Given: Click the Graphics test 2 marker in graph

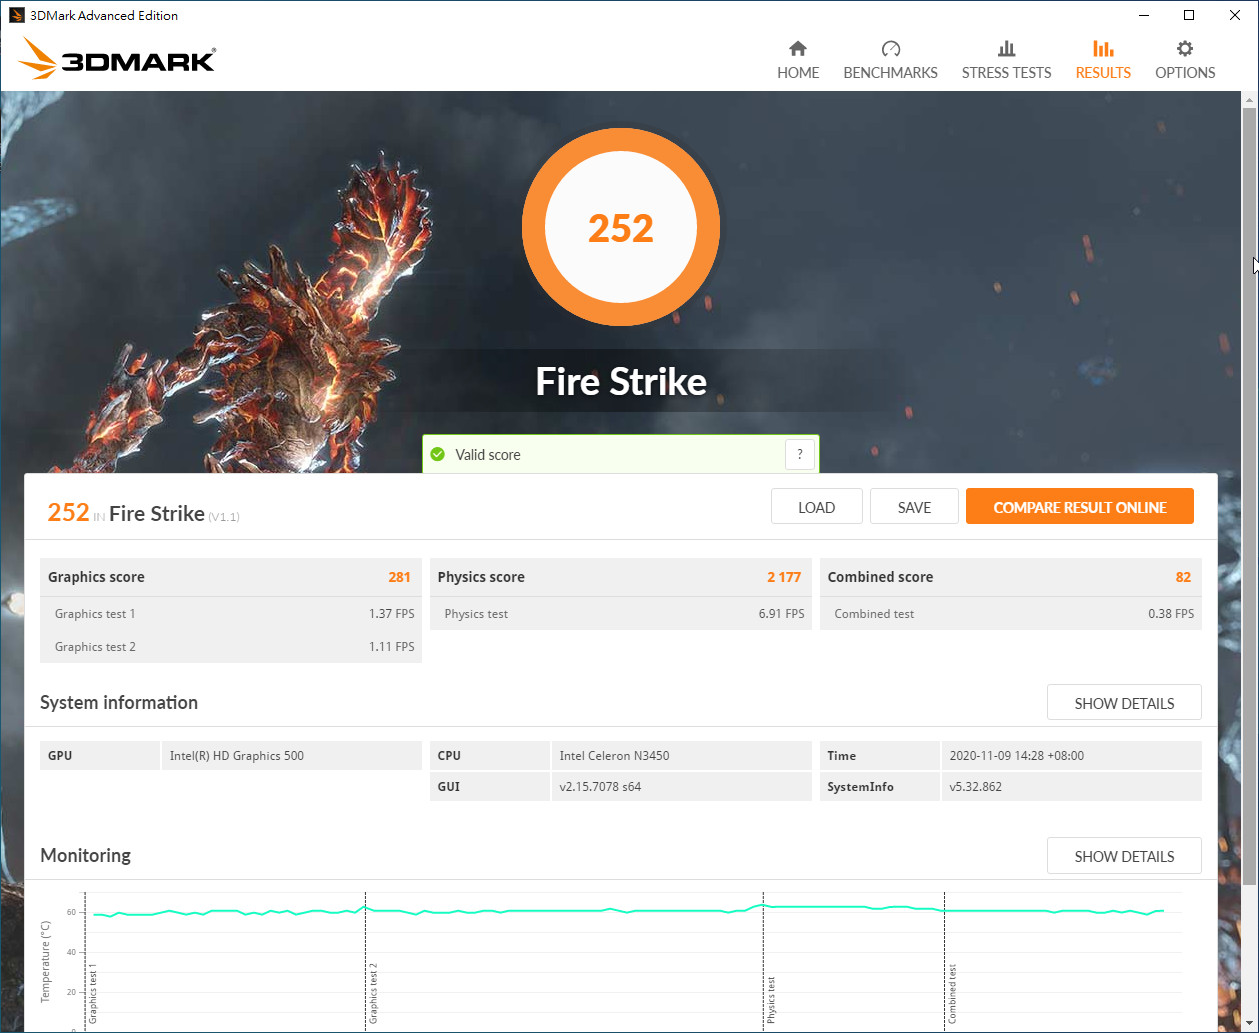Looking at the screenshot, I should pyautogui.click(x=373, y=992).
